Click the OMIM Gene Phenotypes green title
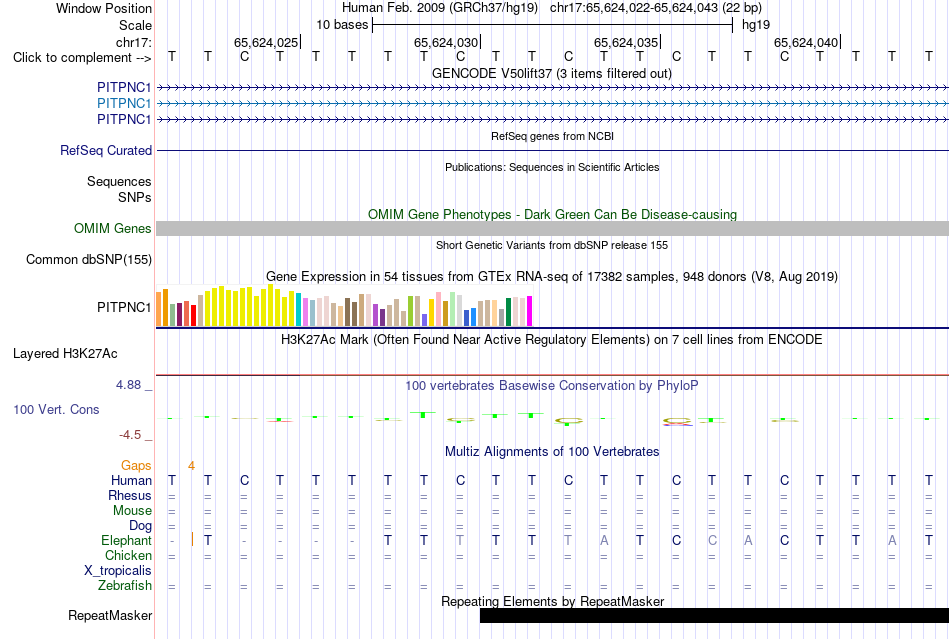 point(552,214)
